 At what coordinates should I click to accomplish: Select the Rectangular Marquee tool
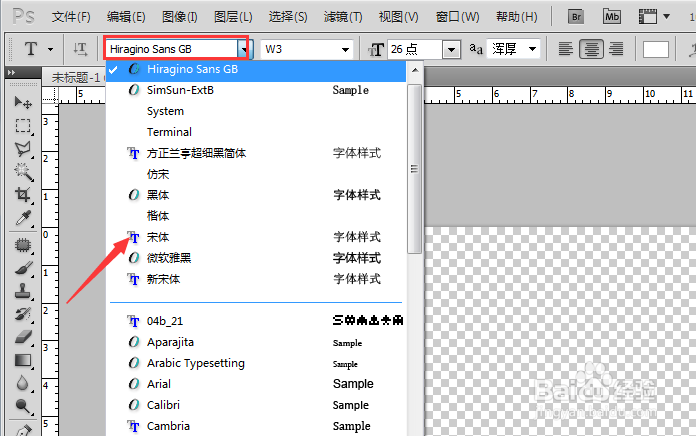pos(23,126)
